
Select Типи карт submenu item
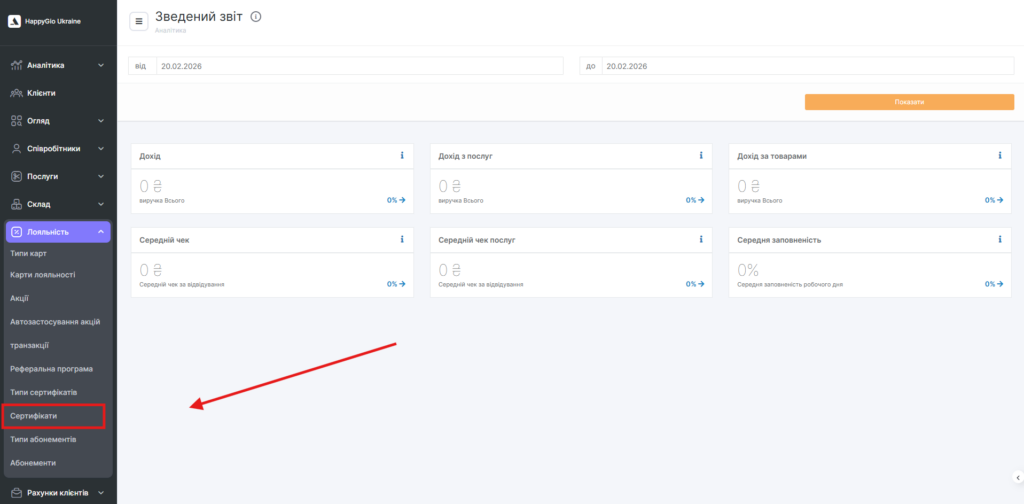pyautogui.click(x=28, y=254)
